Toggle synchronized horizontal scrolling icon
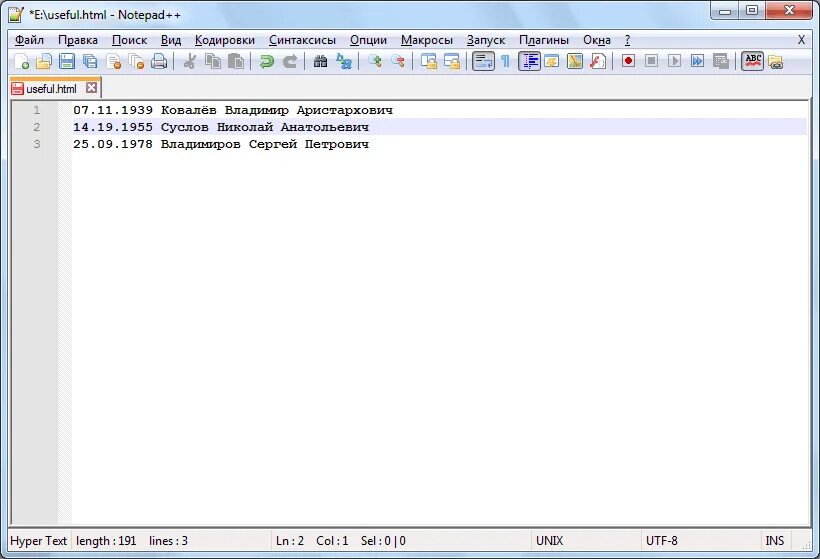Screen dimensions: 820x559 [451, 61]
